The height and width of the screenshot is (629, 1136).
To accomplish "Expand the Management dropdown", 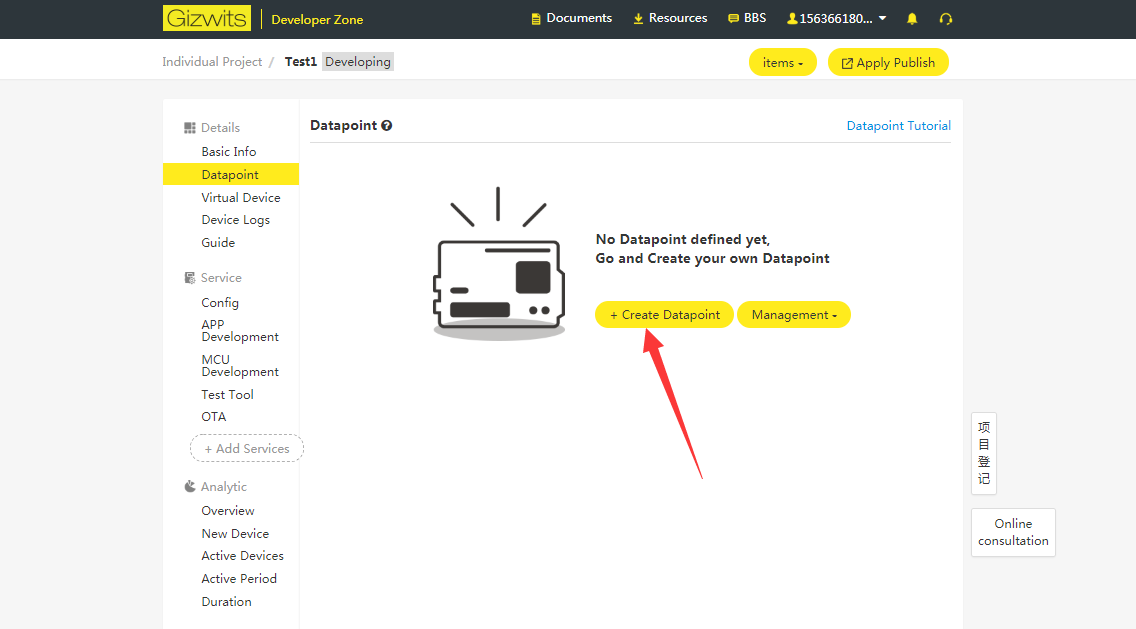I will point(794,315).
